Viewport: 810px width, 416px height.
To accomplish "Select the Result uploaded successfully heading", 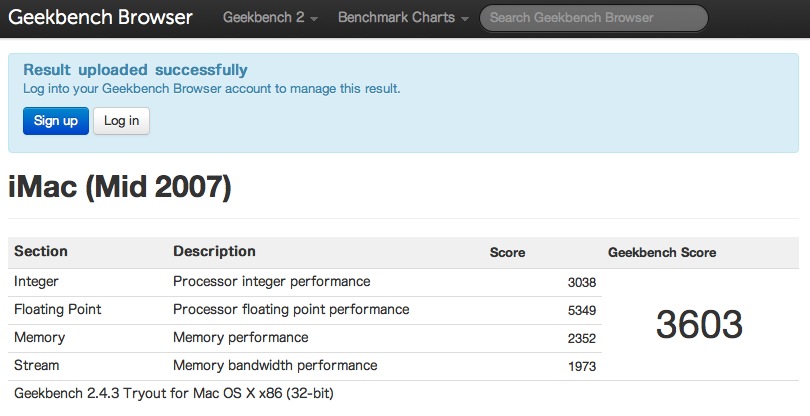I will [135, 70].
